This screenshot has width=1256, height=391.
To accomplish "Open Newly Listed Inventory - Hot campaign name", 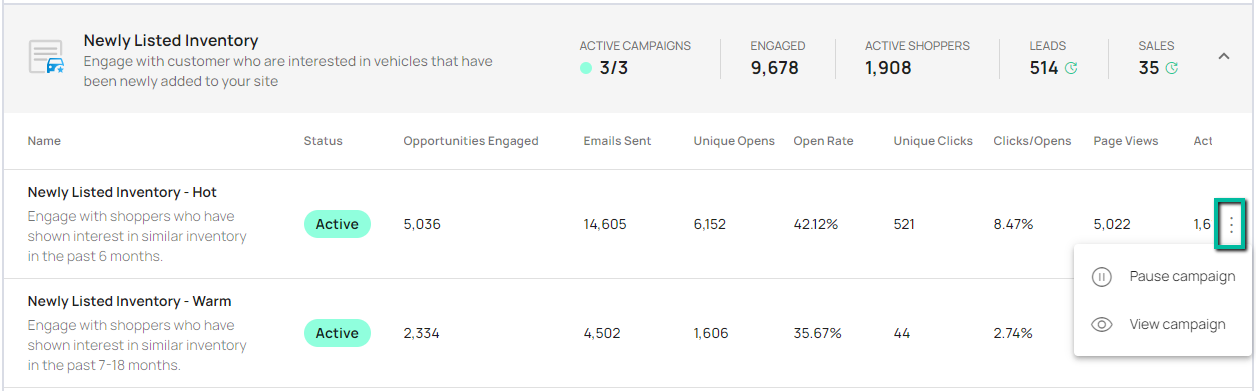I will click(x=122, y=192).
